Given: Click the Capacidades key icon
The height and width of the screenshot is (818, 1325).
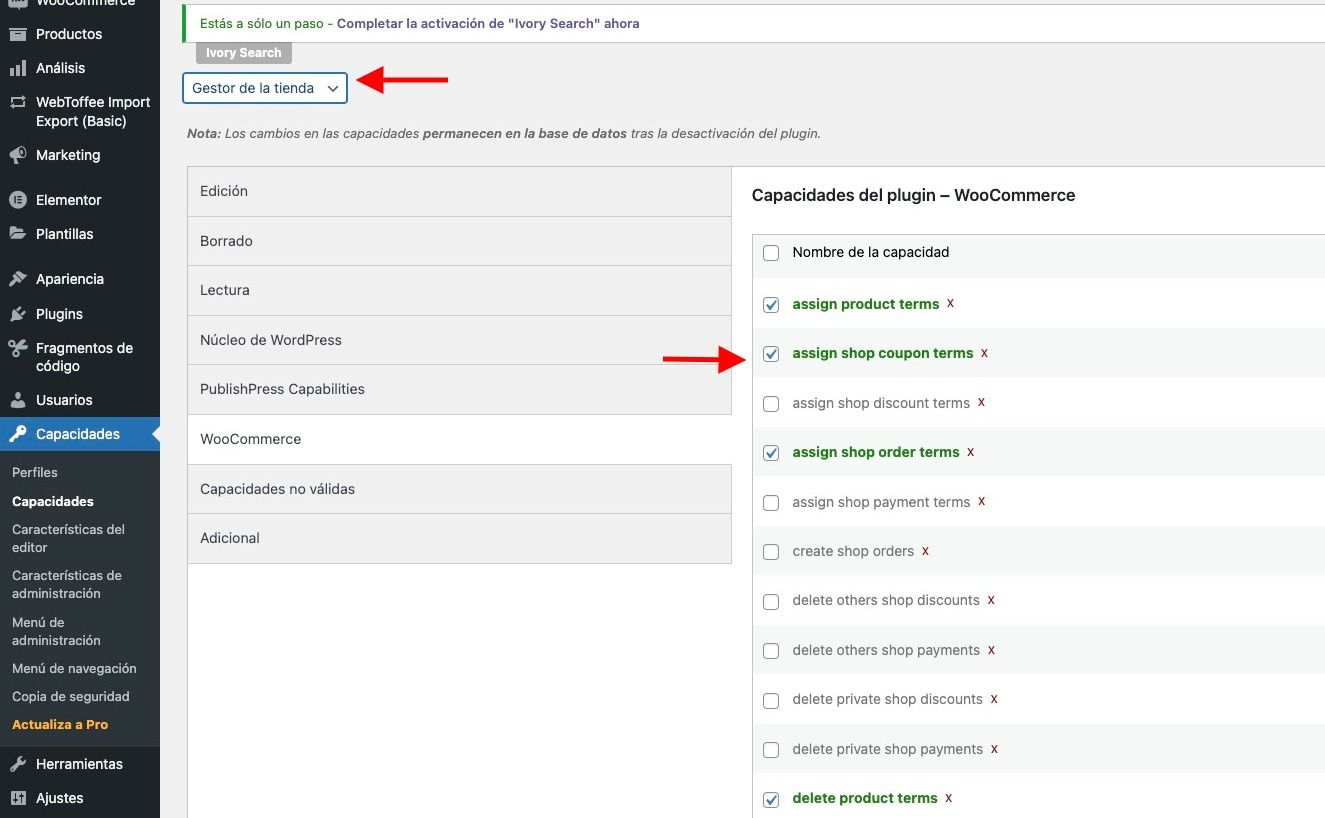Looking at the screenshot, I should tap(17, 434).
